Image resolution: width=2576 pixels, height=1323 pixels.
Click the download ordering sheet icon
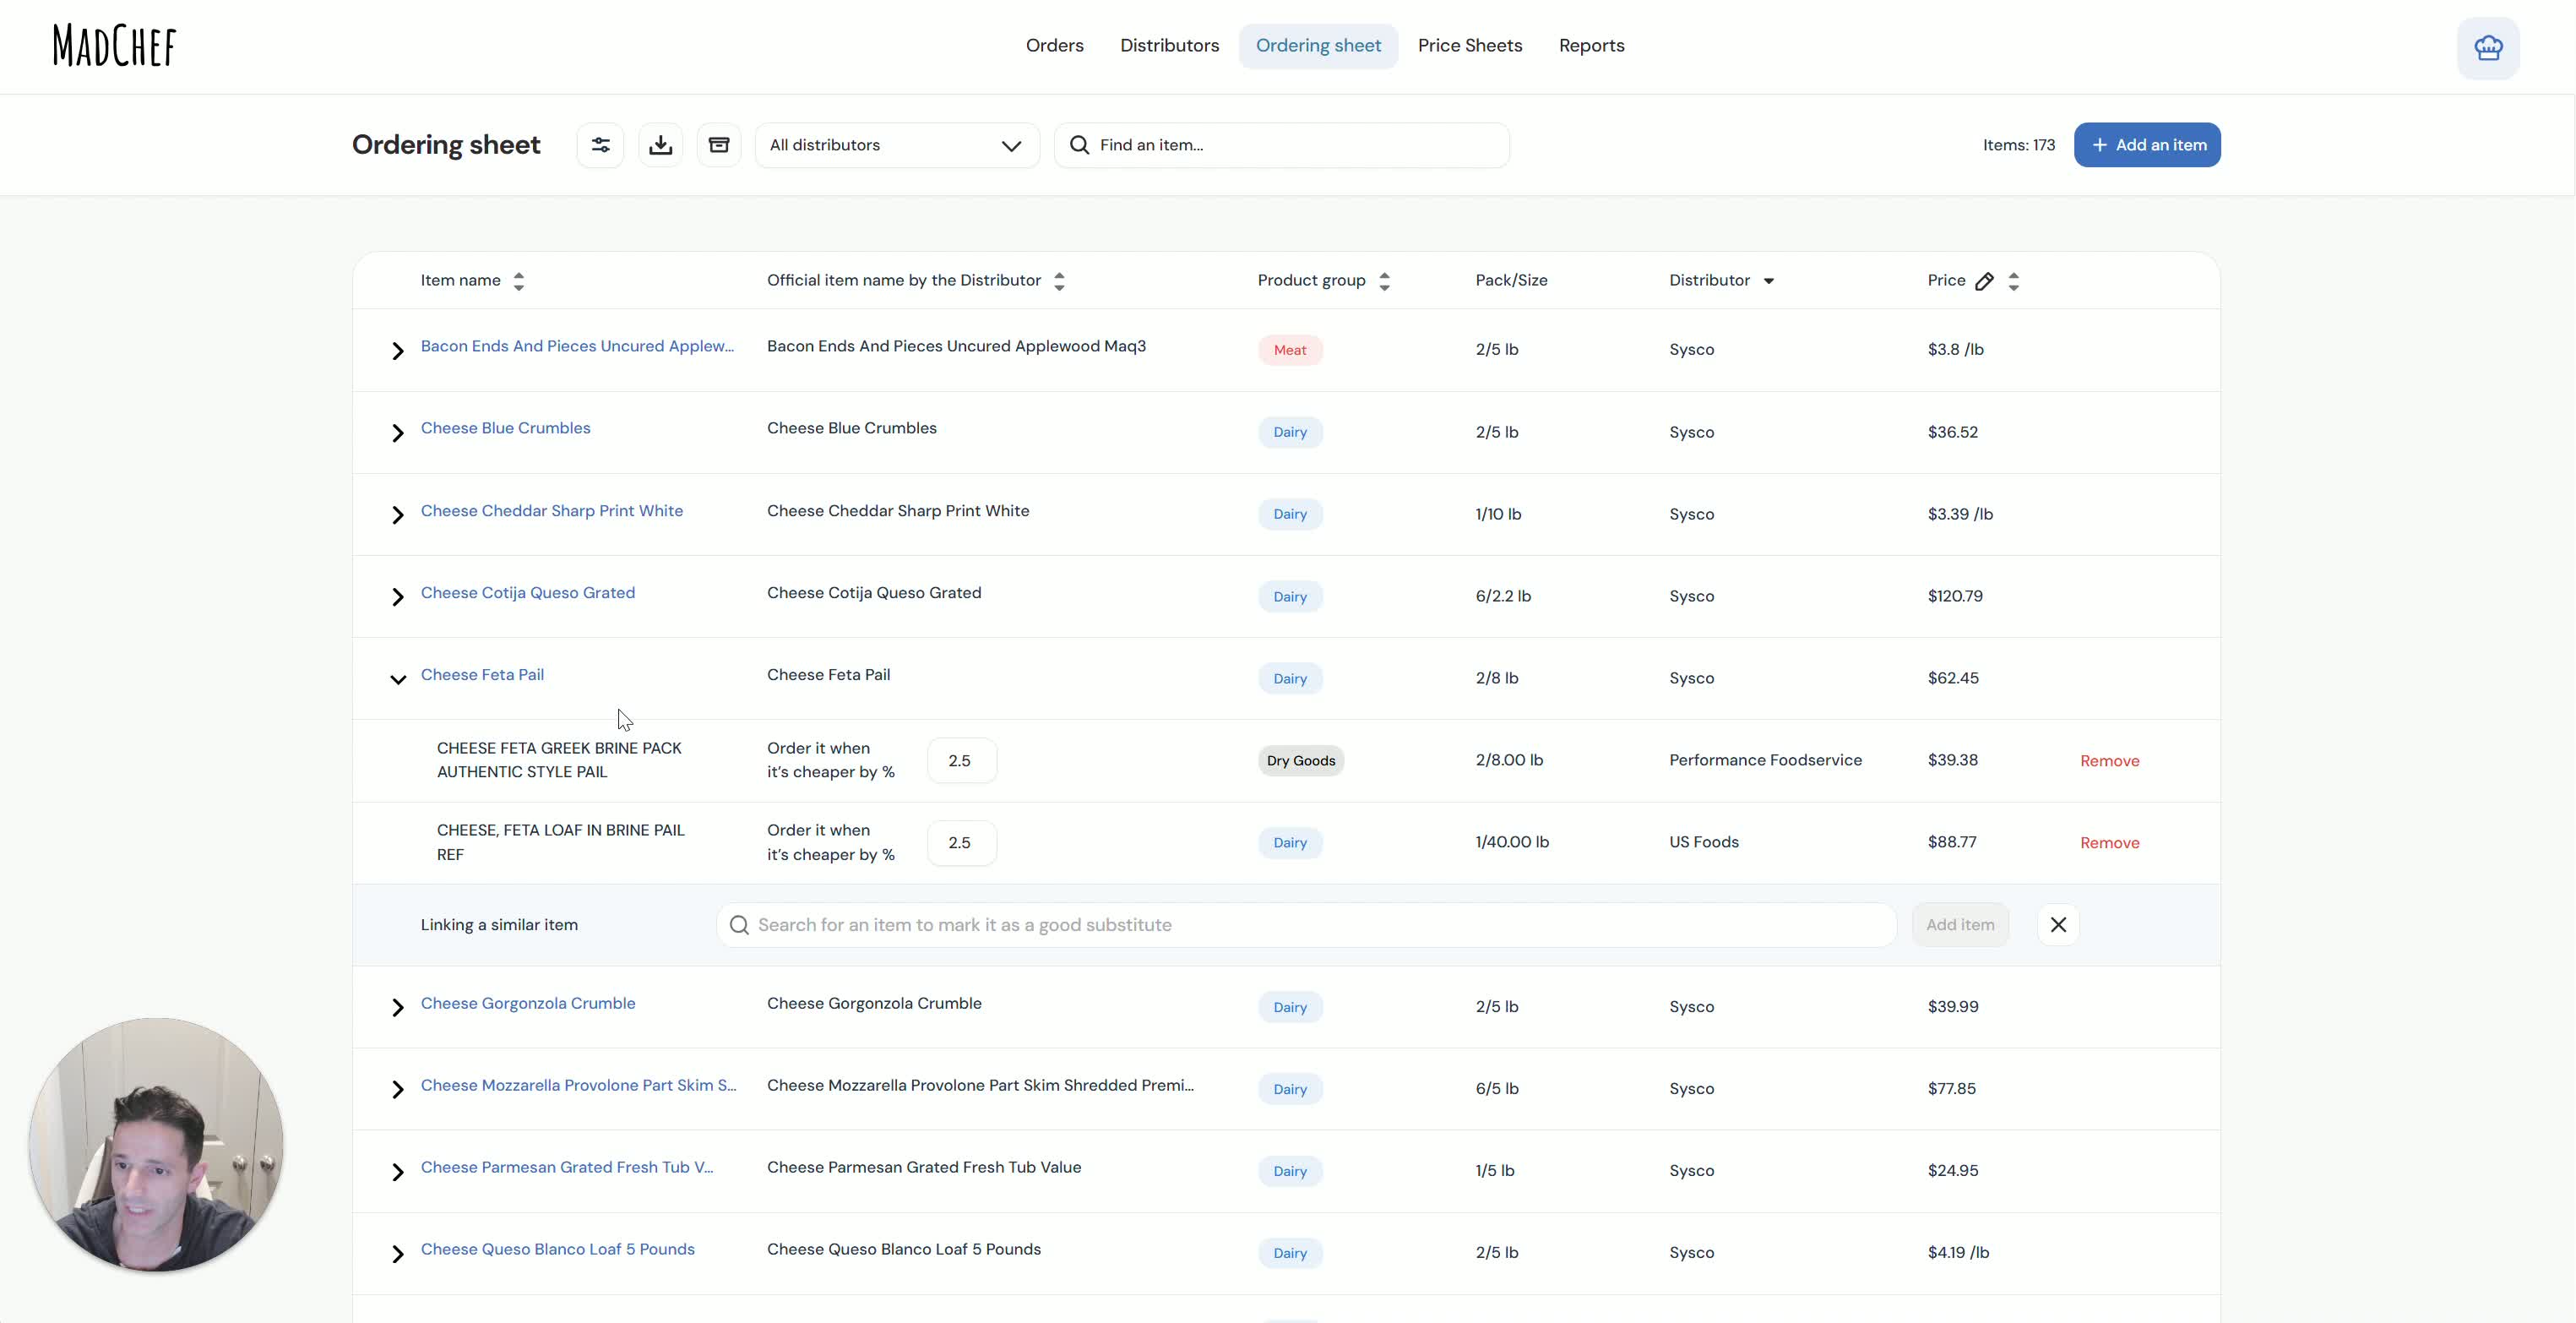pos(660,145)
